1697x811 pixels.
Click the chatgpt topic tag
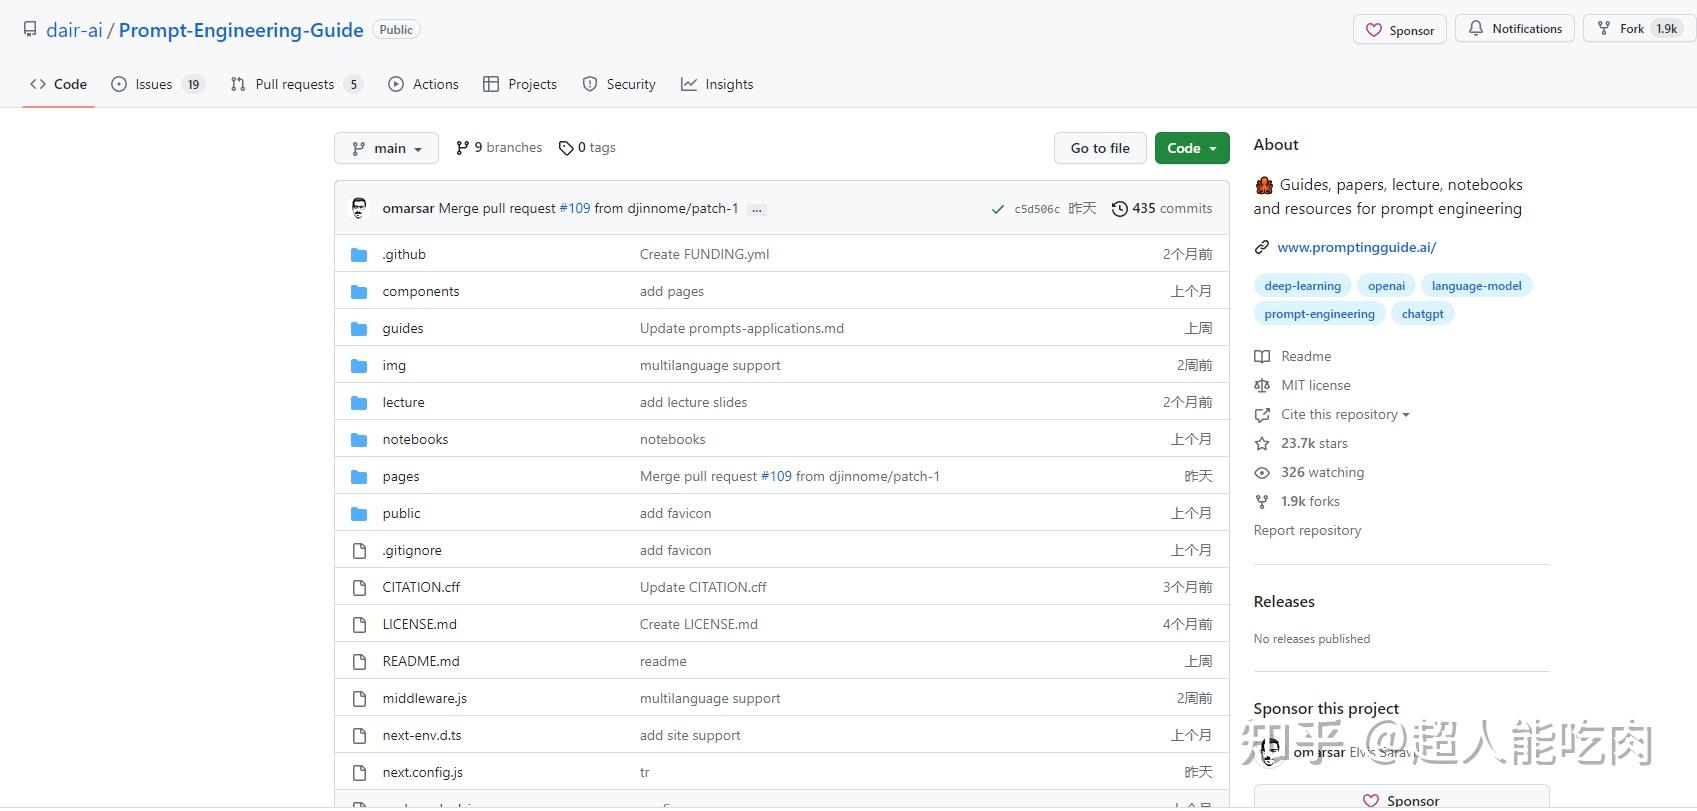(x=1422, y=314)
